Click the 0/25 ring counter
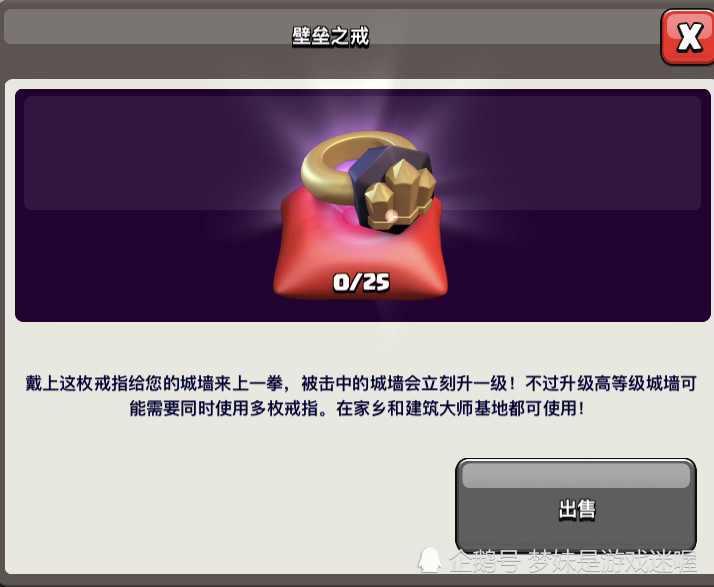The width and height of the screenshot is (714, 587). point(361,282)
